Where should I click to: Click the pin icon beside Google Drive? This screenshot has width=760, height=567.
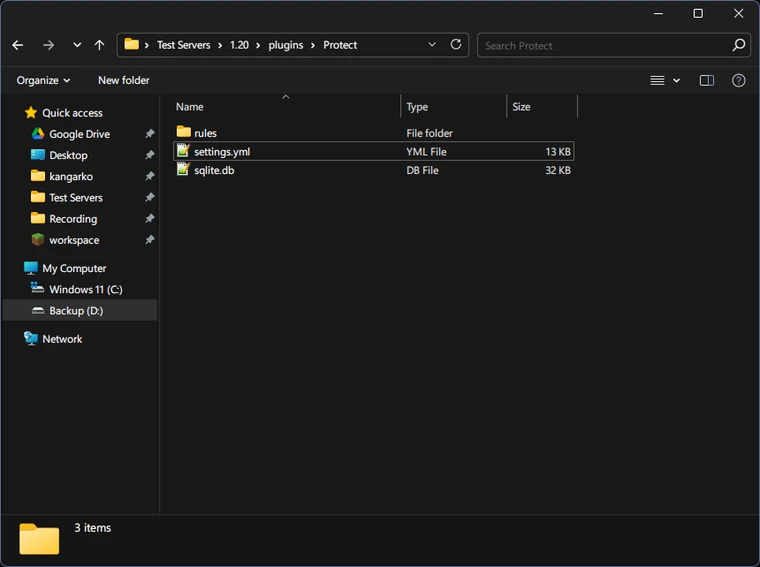coord(150,134)
